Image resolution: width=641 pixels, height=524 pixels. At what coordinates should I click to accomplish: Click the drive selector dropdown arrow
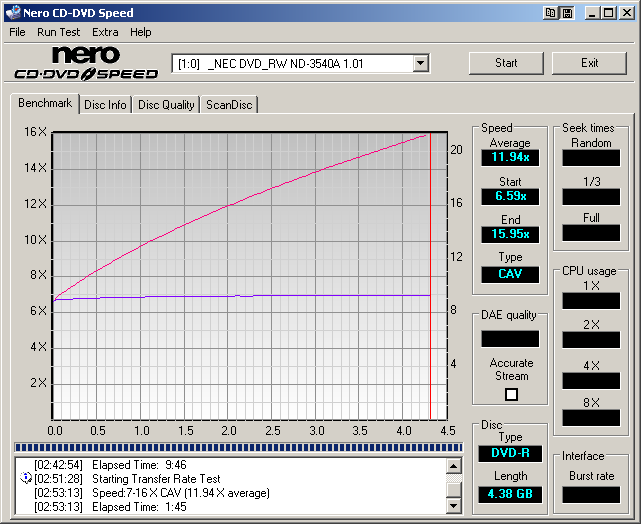click(x=420, y=64)
